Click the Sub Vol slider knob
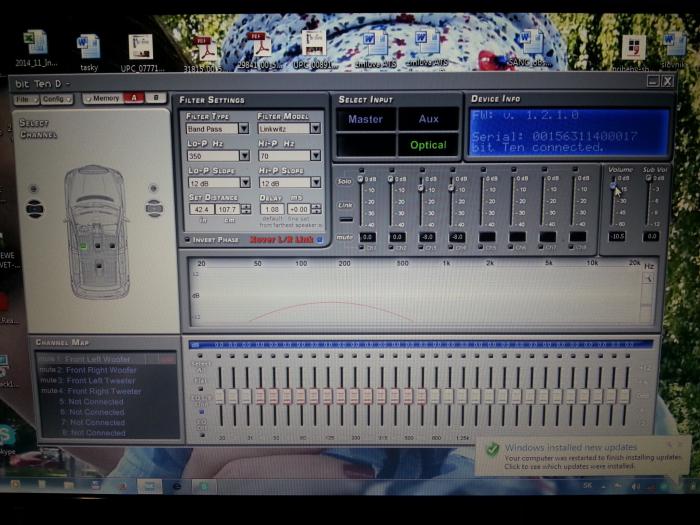Screen dimensions: 700x525 pyautogui.click(x=648, y=178)
